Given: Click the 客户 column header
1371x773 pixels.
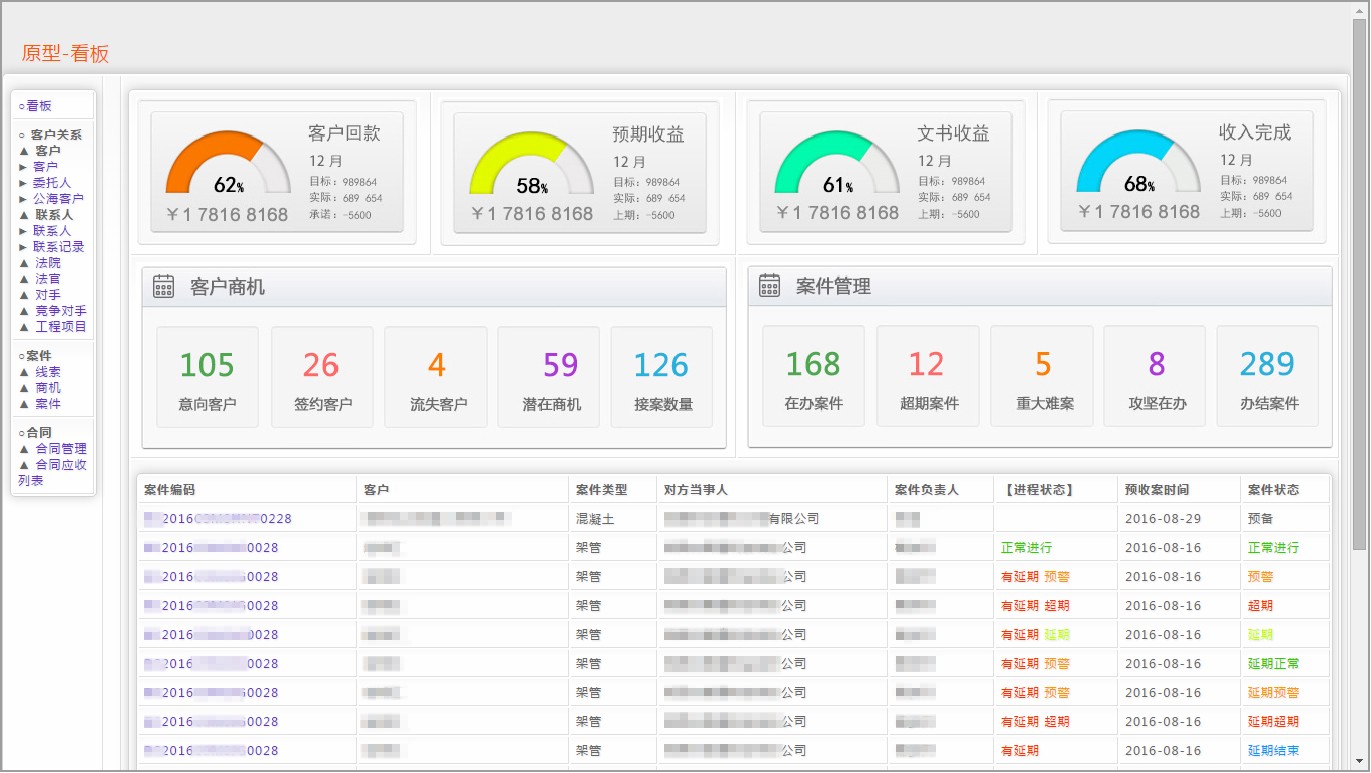Looking at the screenshot, I should [x=376, y=490].
